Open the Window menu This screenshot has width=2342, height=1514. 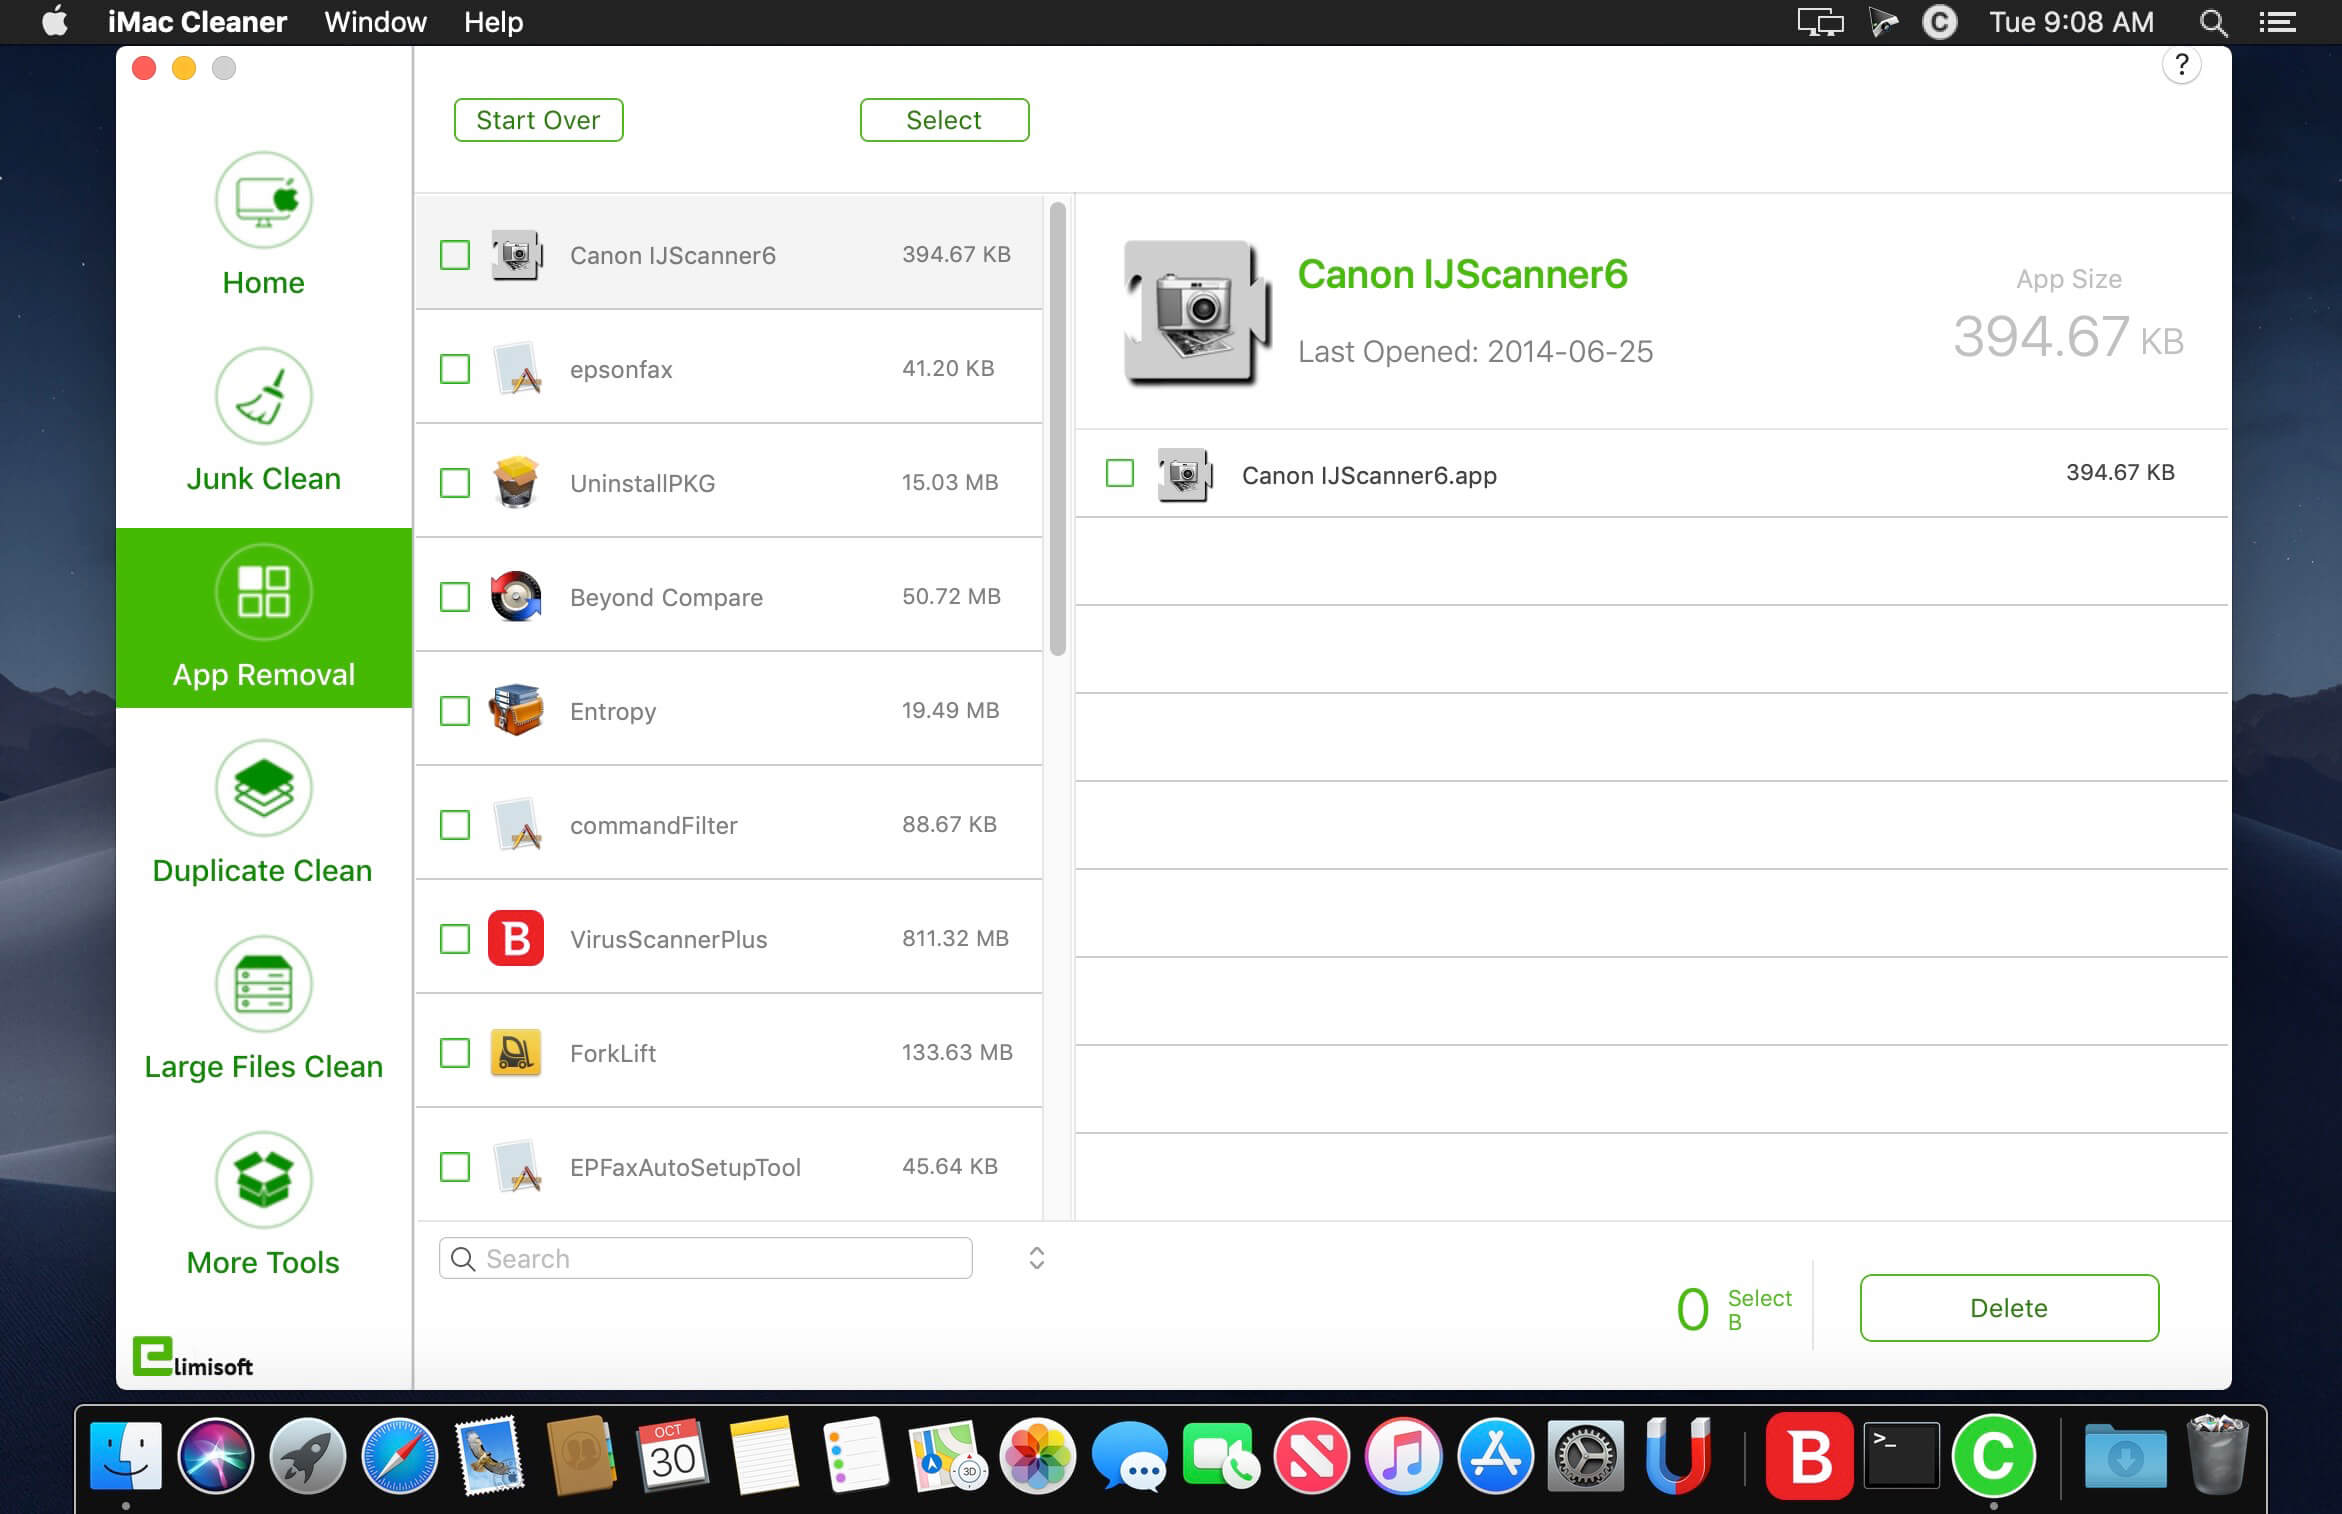(375, 22)
